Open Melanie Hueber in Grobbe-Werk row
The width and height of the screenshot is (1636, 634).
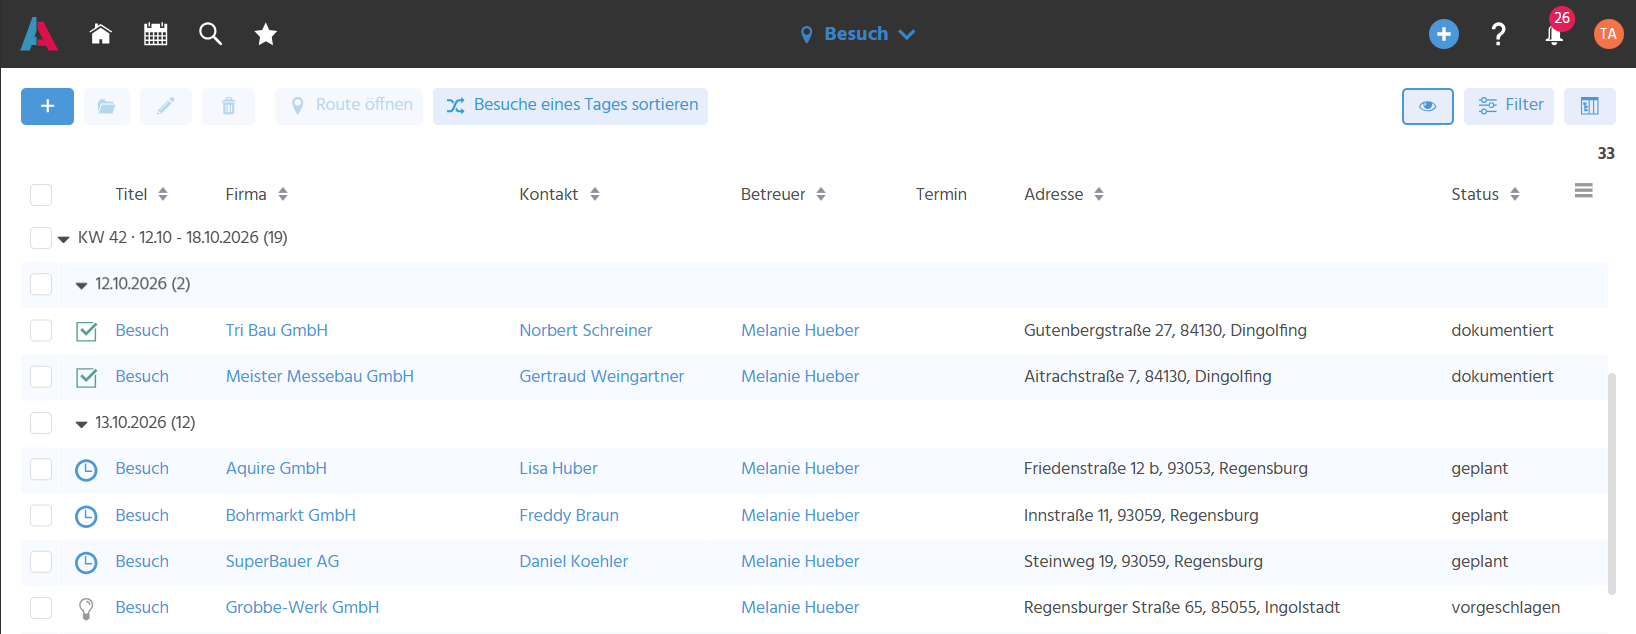[x=800, y=607]
